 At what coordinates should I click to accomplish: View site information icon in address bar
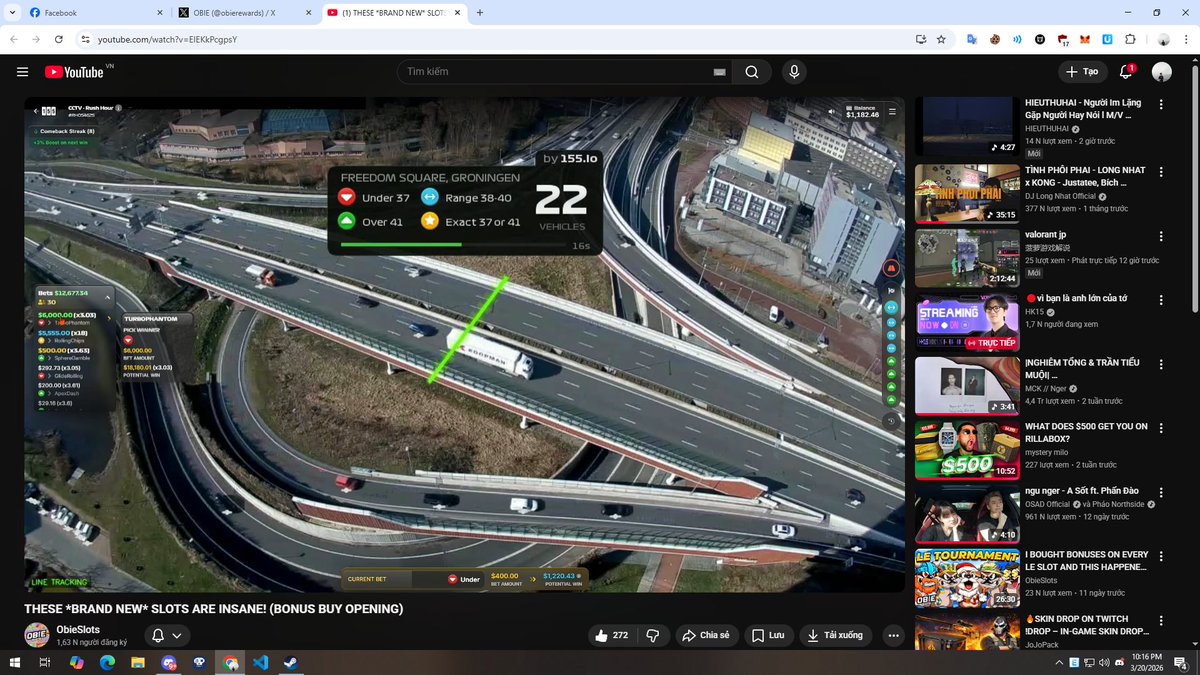click(87, 39)
